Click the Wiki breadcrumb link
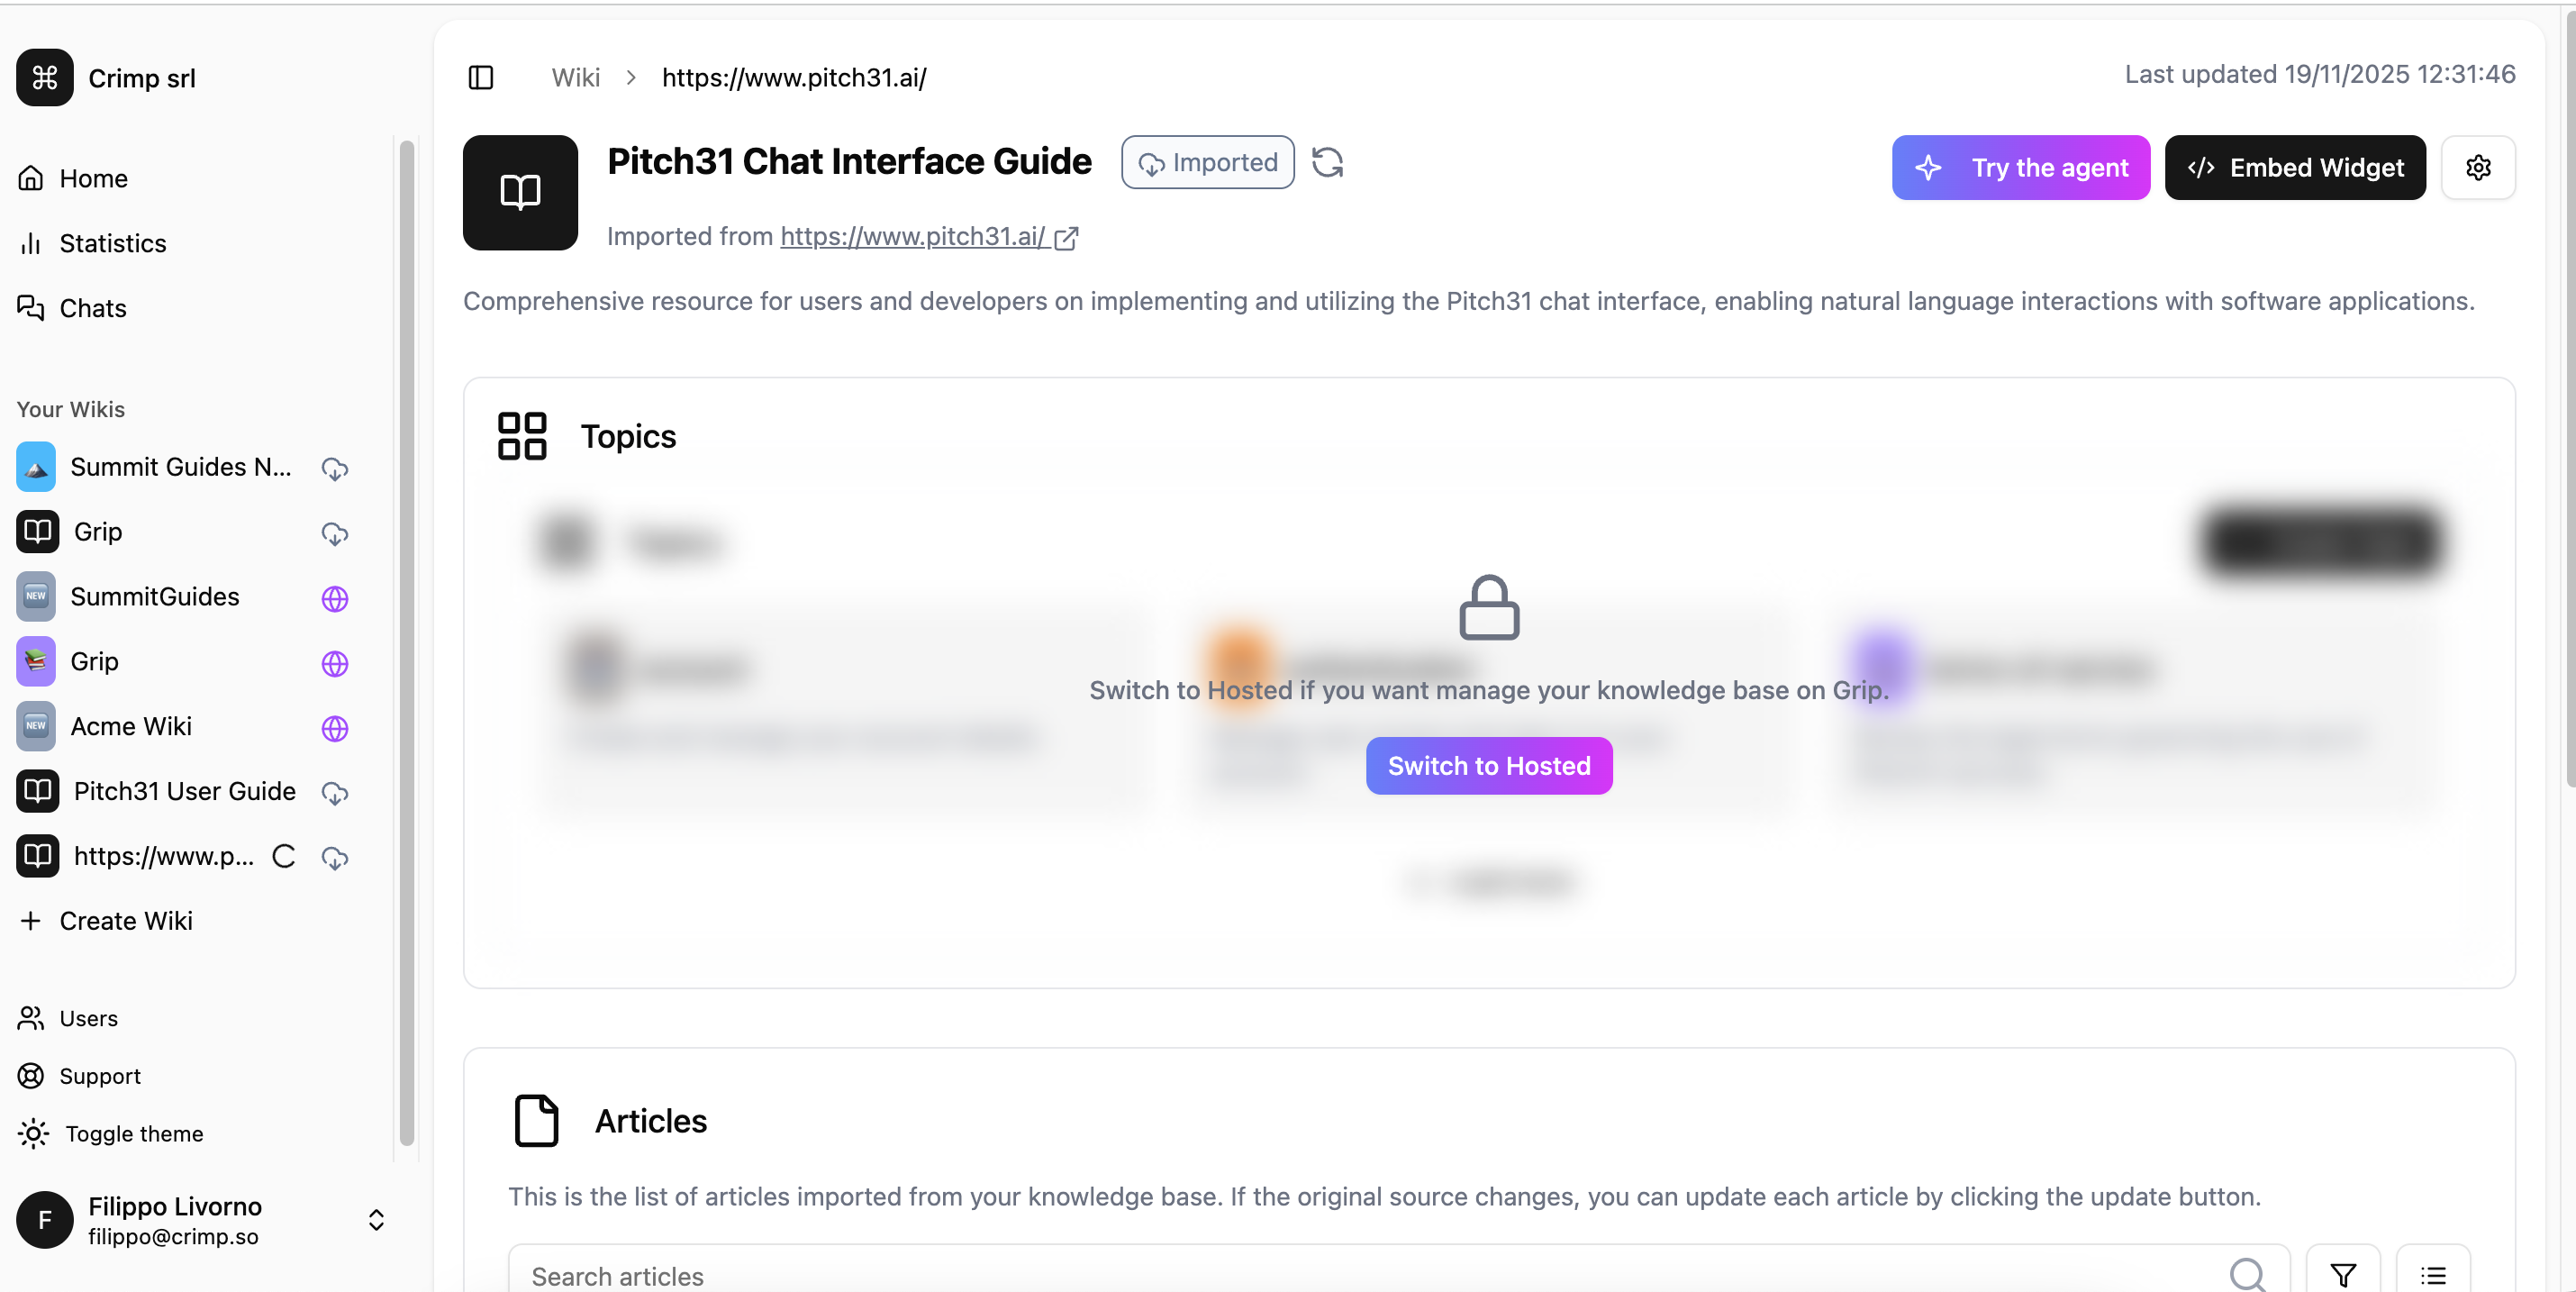Image resolution: width=2576 pixels, height=1292 pixels. click(575, 77)
